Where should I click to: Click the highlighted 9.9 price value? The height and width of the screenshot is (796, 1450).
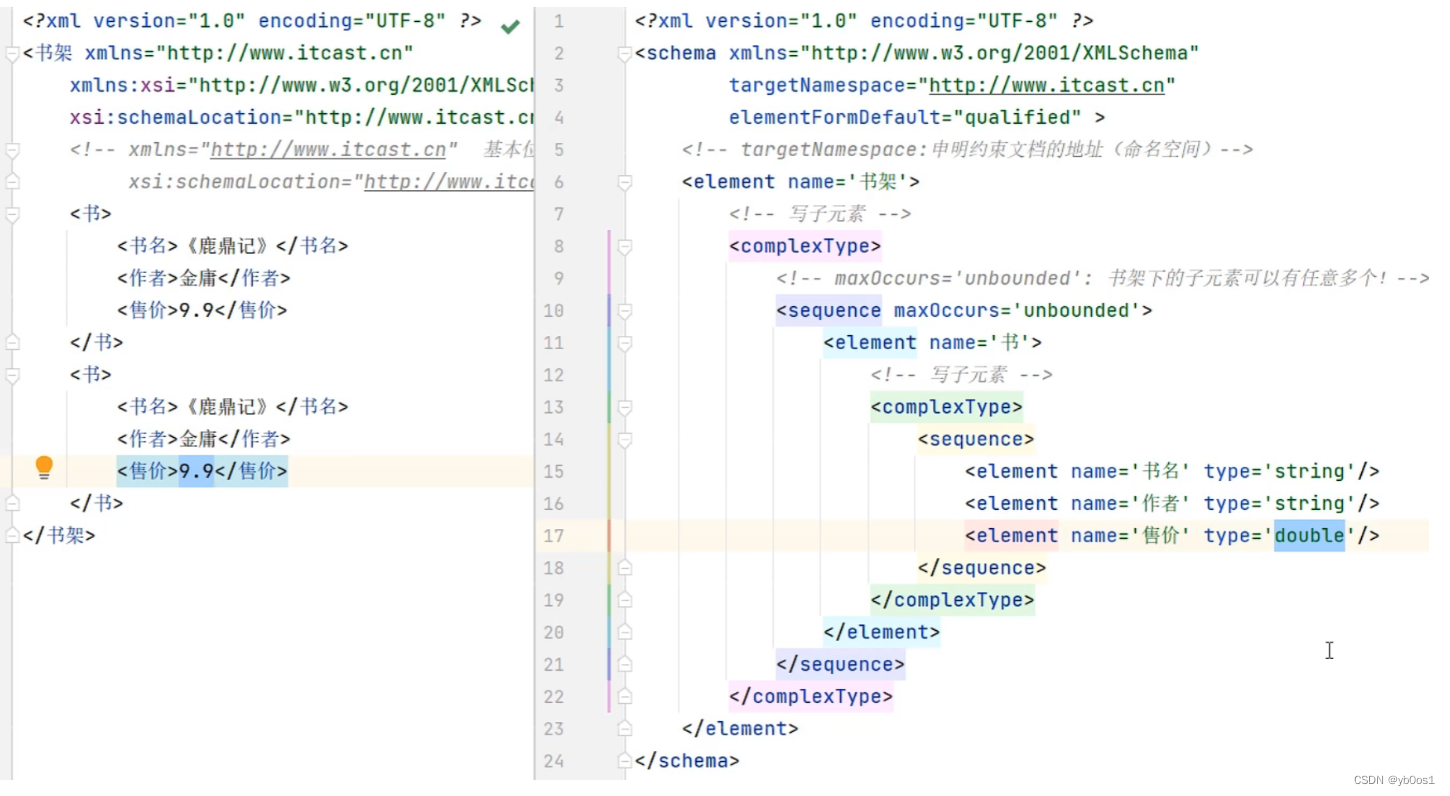[196, 471]
